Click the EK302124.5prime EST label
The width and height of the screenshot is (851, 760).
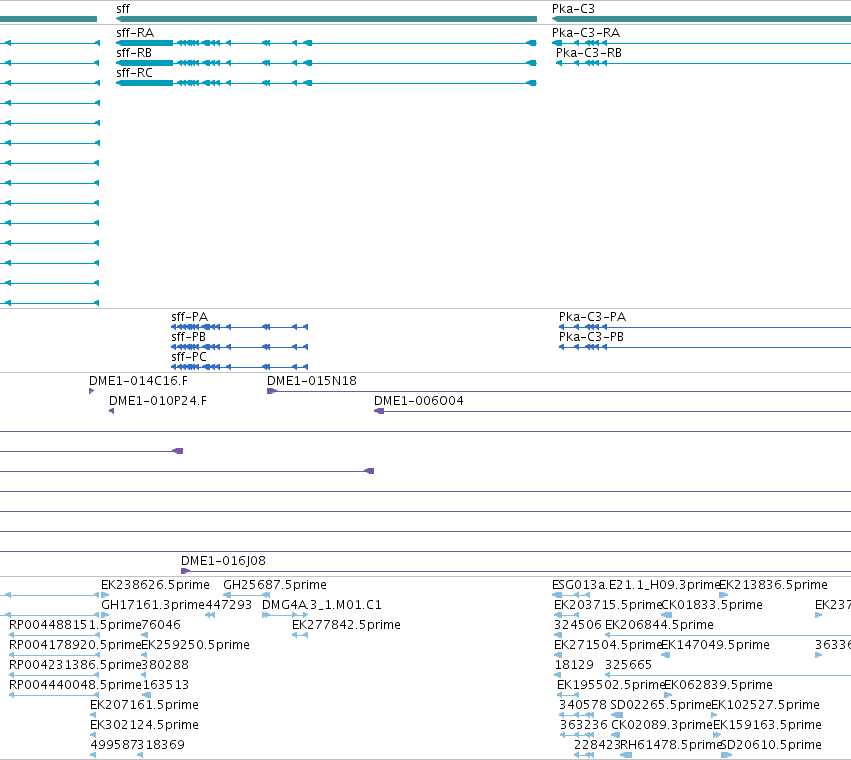point(144,725)
